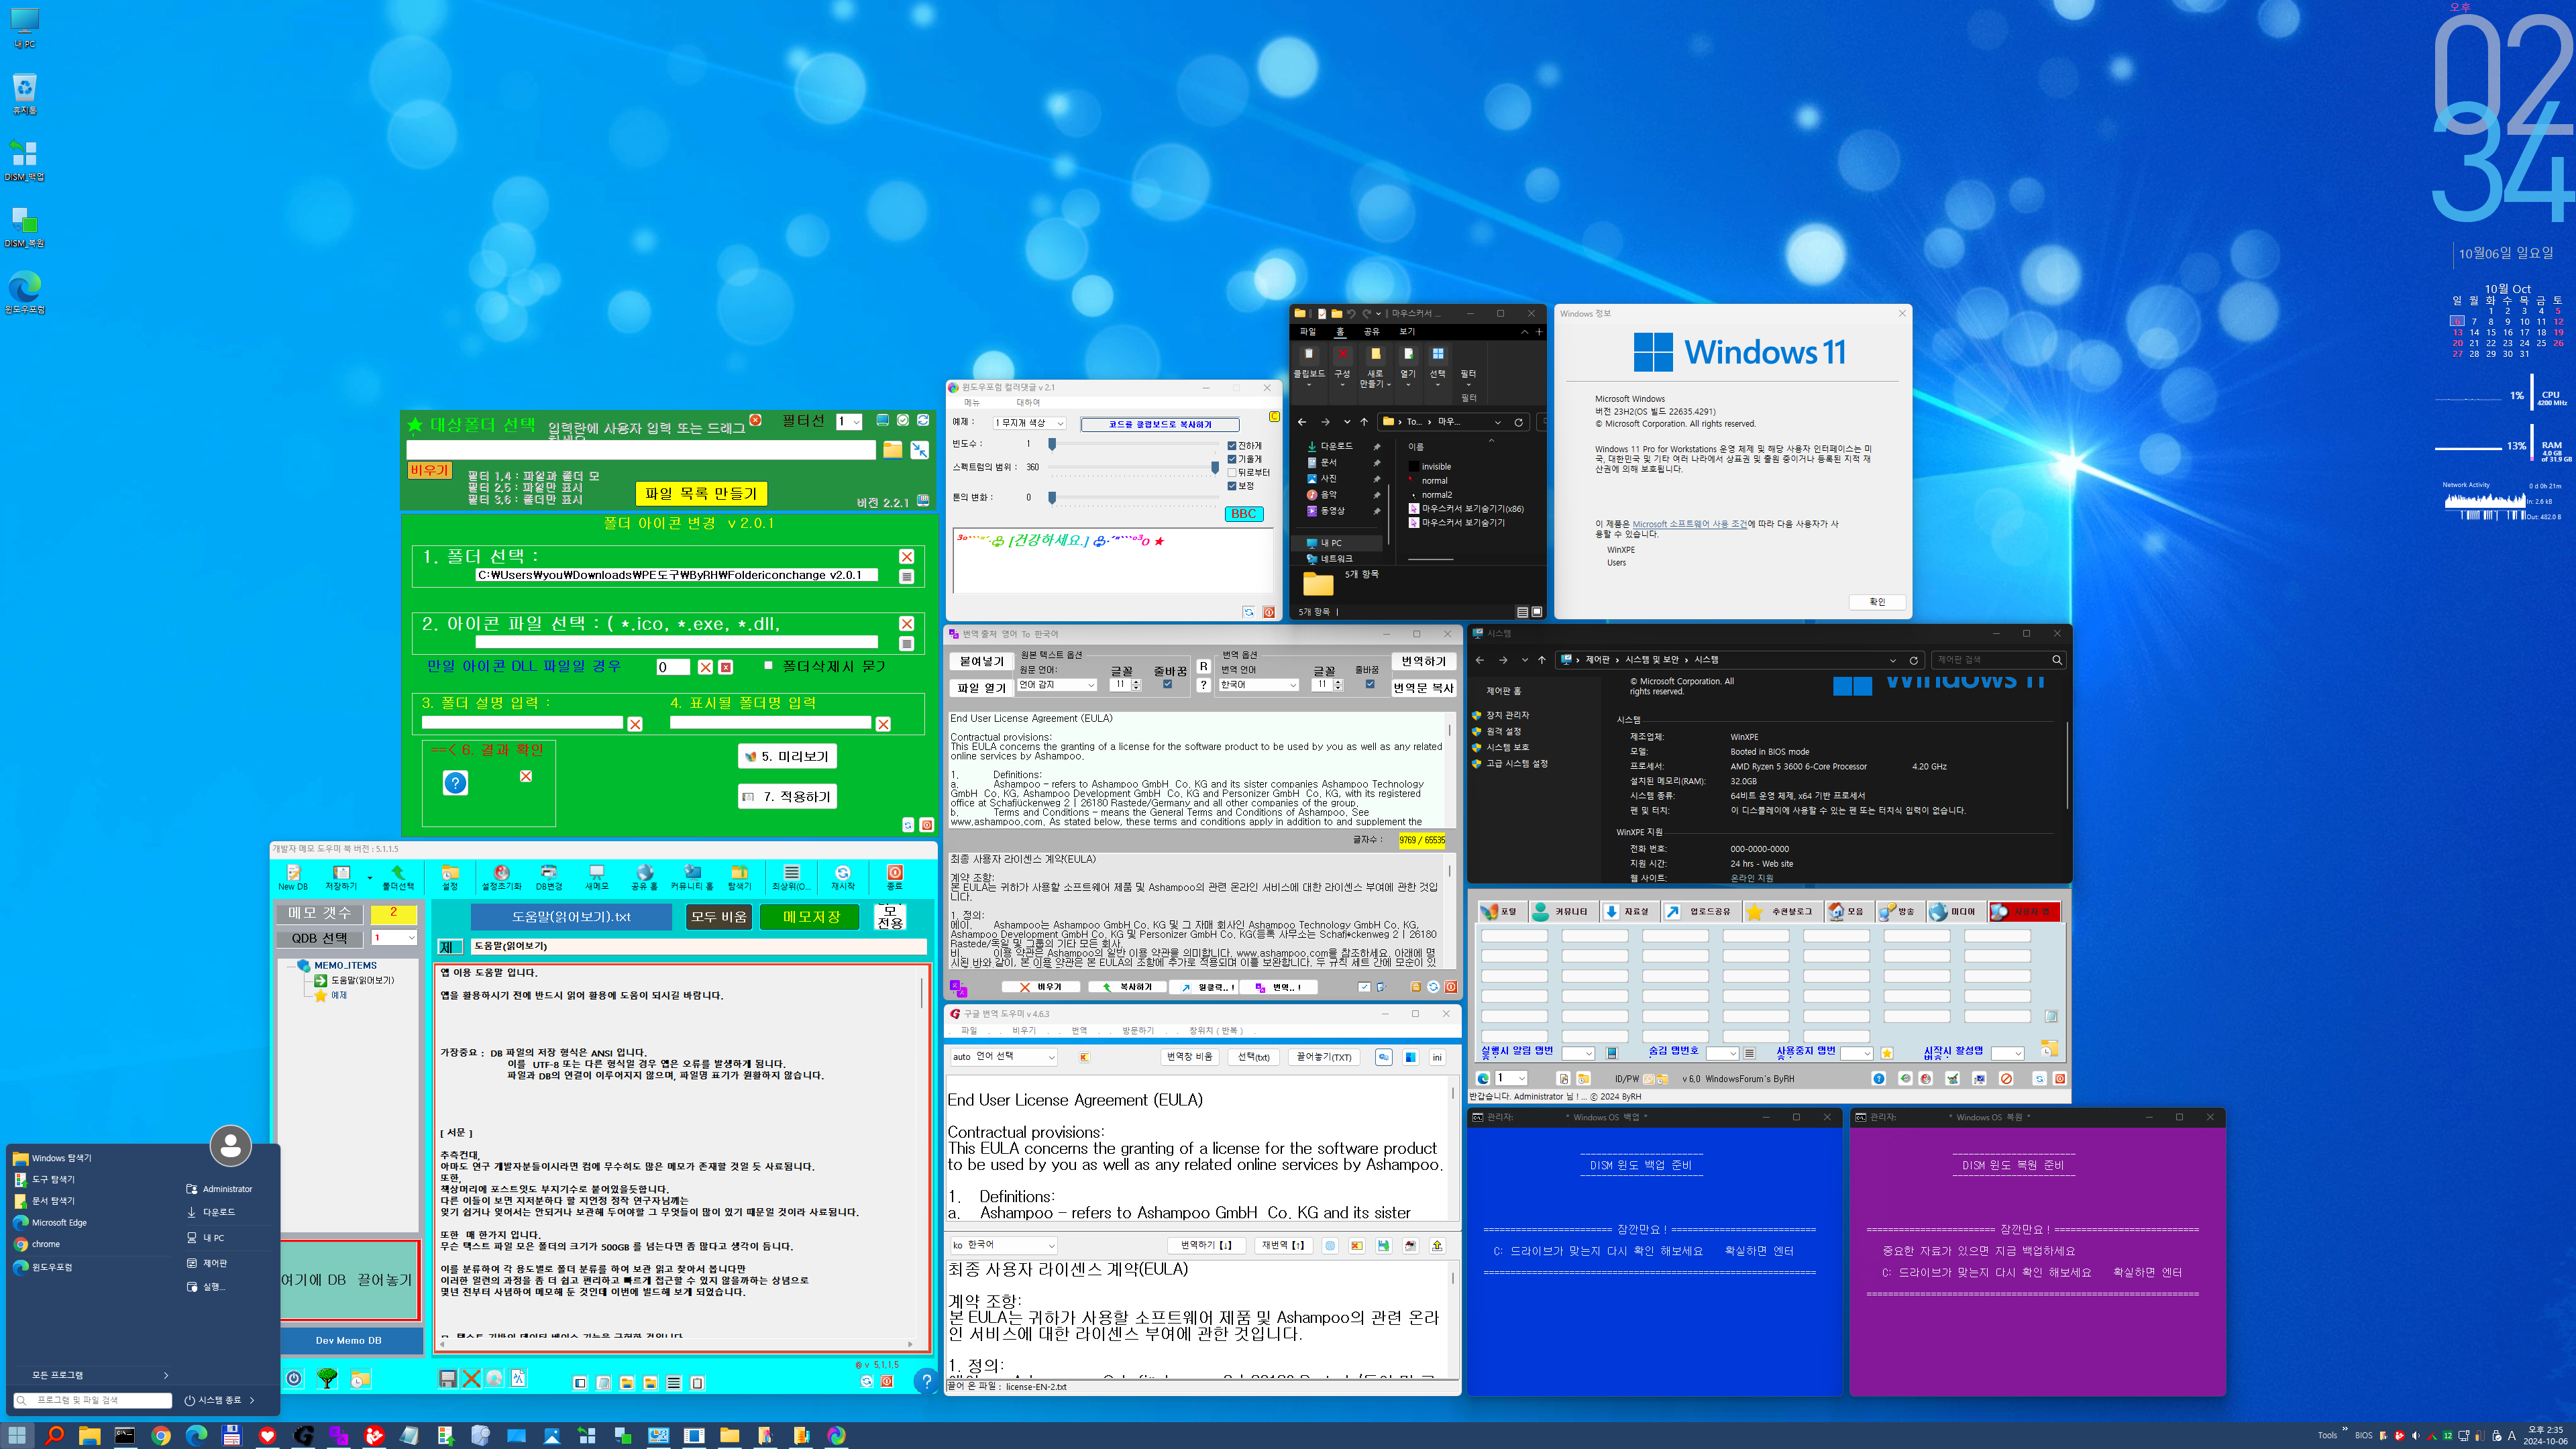Image resolution: width=2576 pixels, height=1449 pixels.
Task: Click yellow C icon in 컬러댓글 window
Action: tap(1274, 417)
